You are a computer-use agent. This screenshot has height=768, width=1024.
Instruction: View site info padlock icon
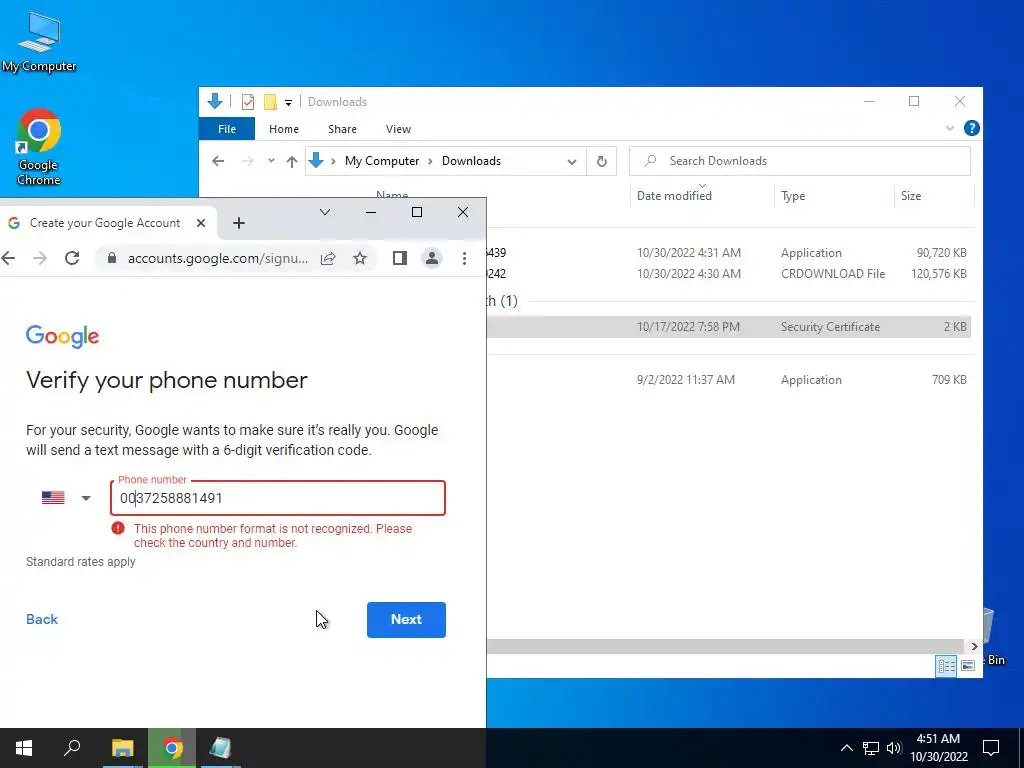(x=112, y=259)
